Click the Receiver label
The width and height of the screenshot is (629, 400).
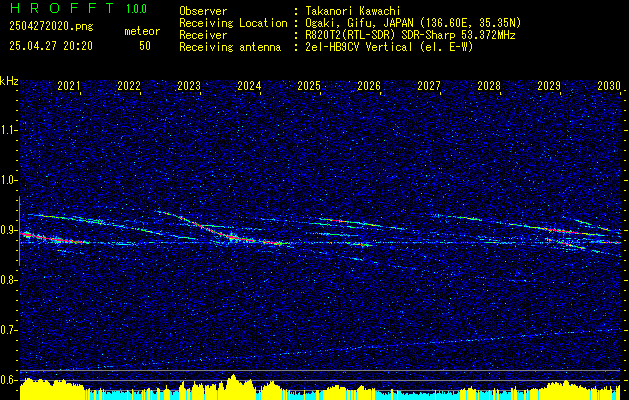coord(203,35)
